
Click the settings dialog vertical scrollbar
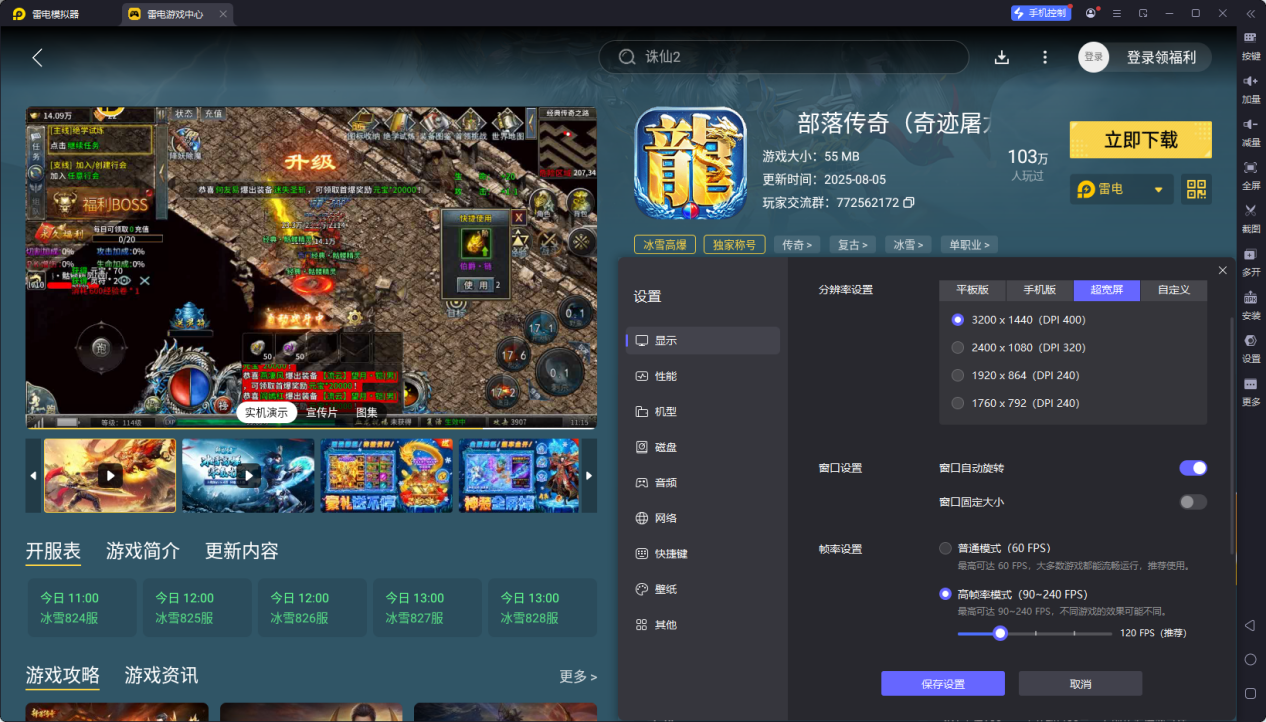[1232, 435]
